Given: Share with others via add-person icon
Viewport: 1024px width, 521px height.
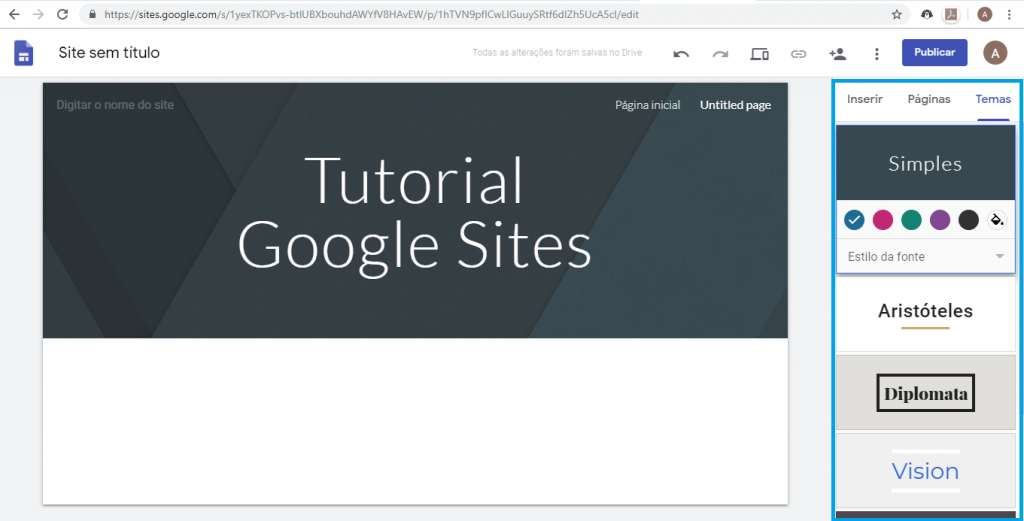Looking at the screenshot, I should [x=837, y=54].
